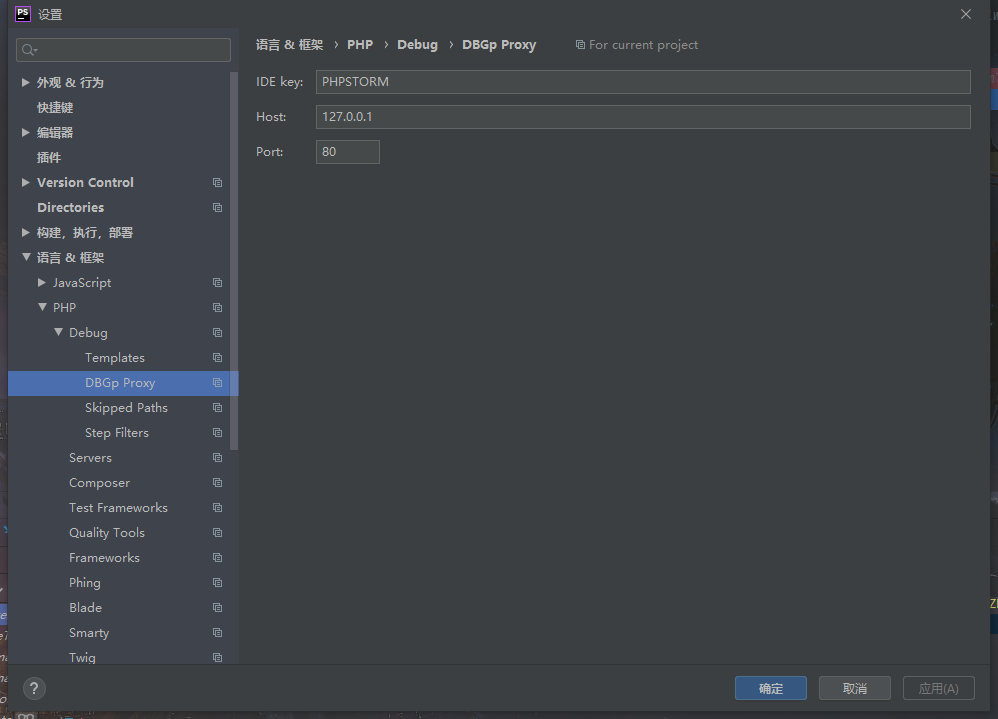Open help with the question mark button
This screenshot has width=998, height=719.
tap(34, 688)
